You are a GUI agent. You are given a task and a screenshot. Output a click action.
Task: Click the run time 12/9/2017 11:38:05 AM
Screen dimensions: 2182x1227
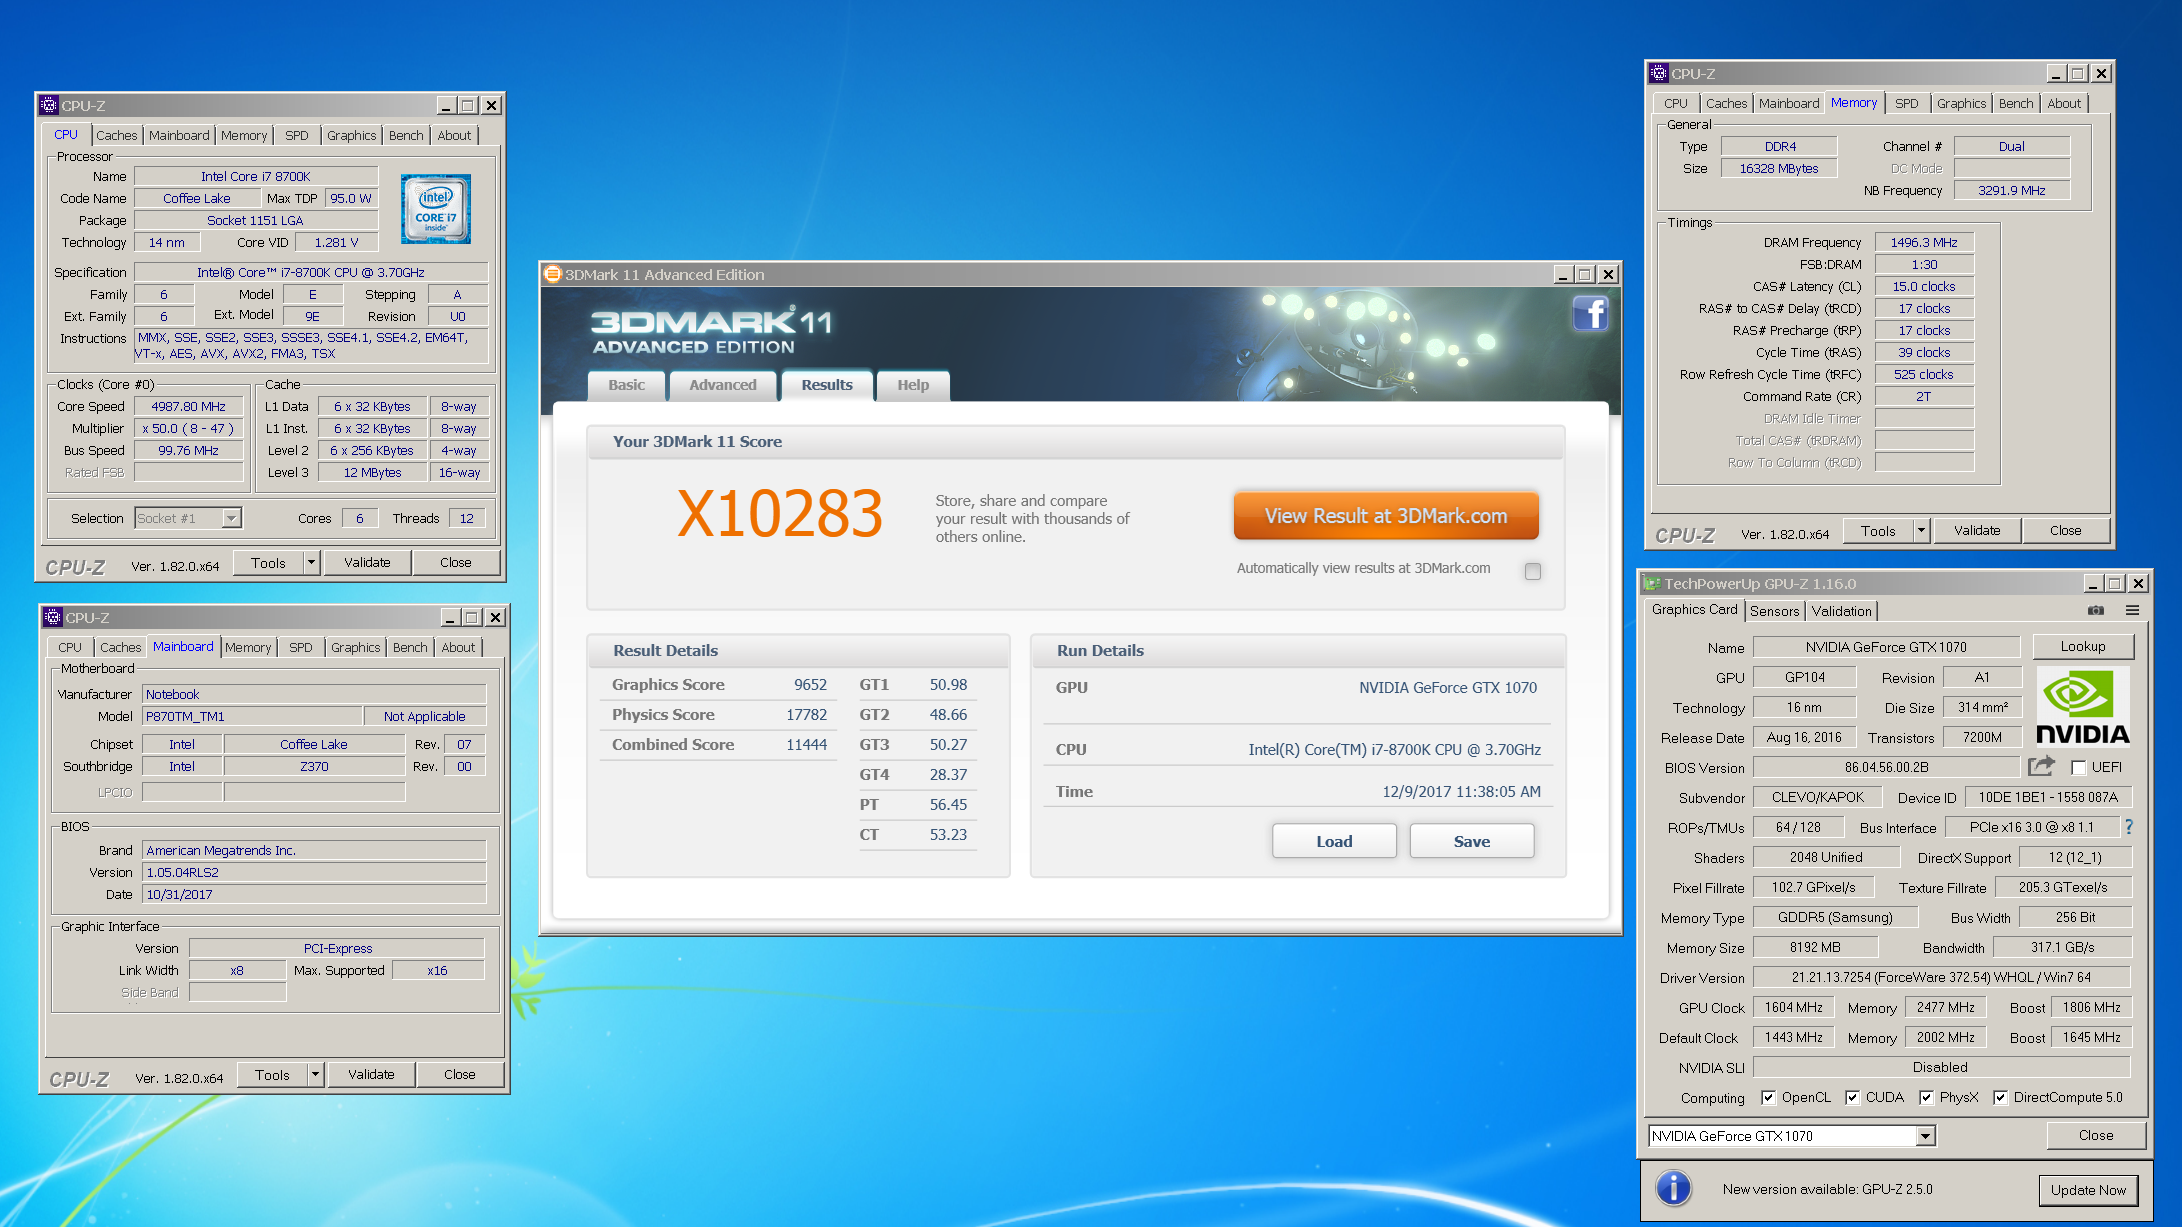(1461, 791)
